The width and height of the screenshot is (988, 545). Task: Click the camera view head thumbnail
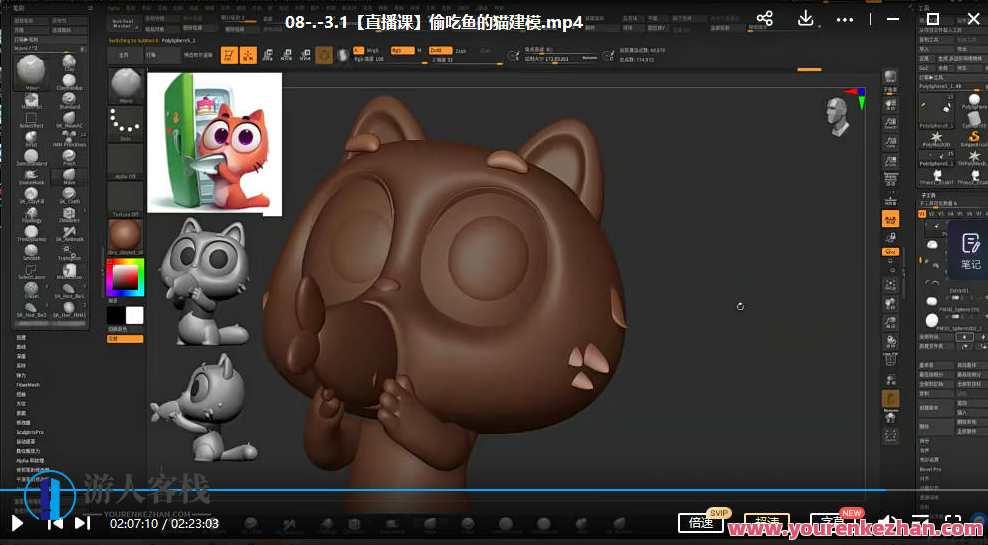point(837,117)
